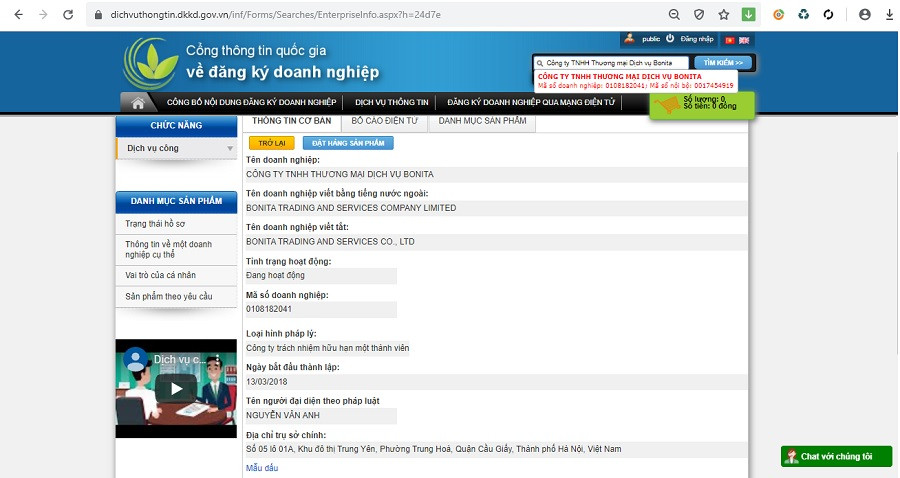Go back with the browser back arrow

pyautogui.click(x=18, y=15)
